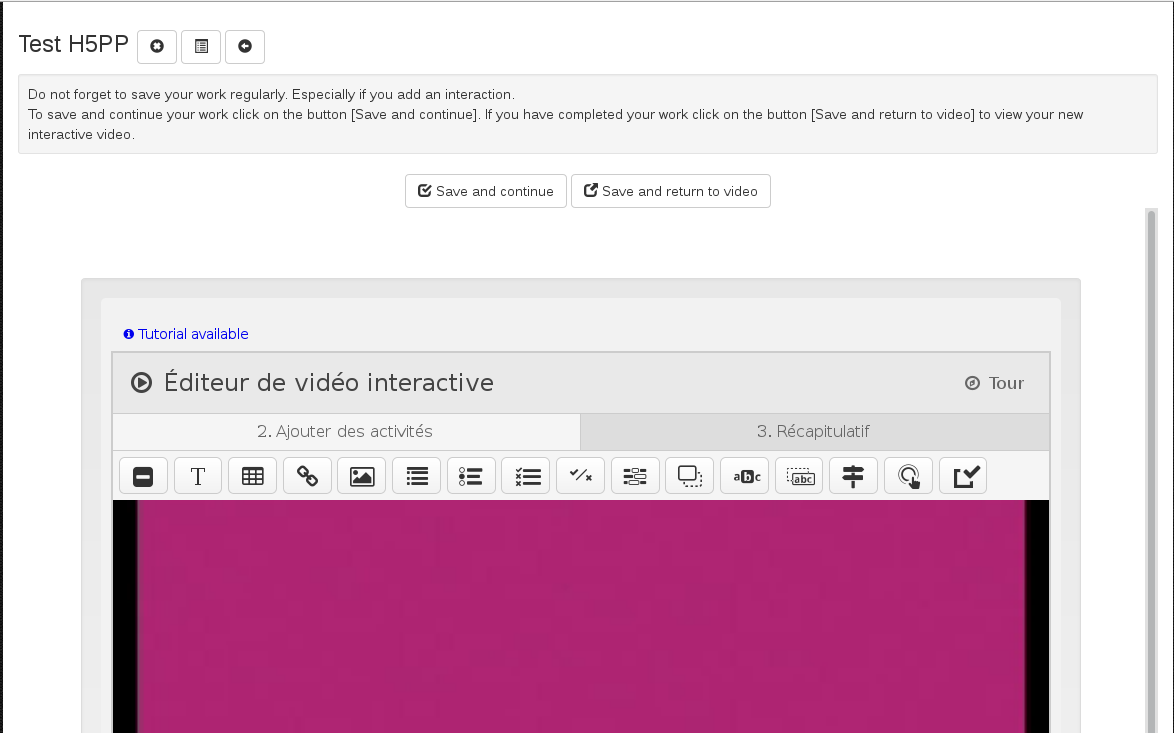Click the circled X button beside Test H5PP
1174x733 pixels.
pos(157,46)
